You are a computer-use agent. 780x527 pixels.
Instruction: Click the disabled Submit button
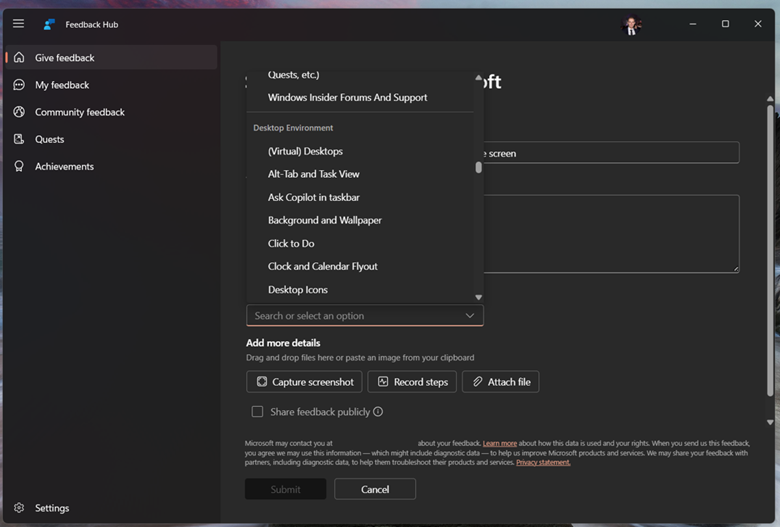click(286, 489)
